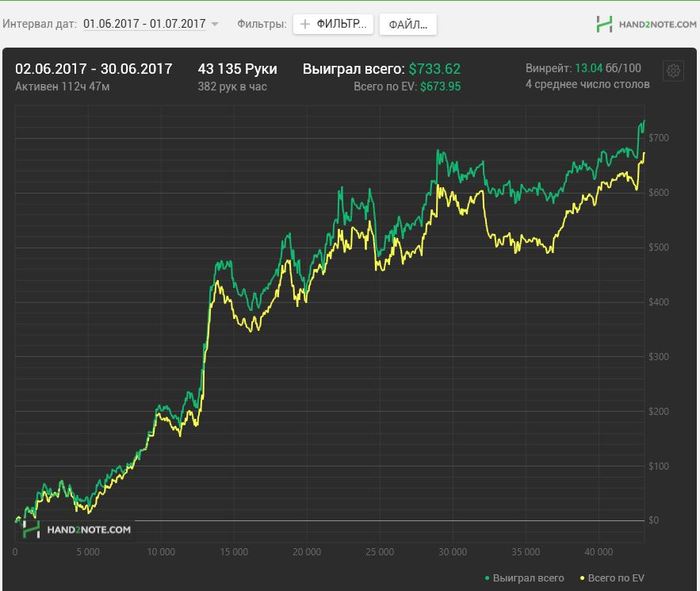Screen dimensions: 700x591
Task: Click the Активен 112ч 47м text
Action: (62, 86)
